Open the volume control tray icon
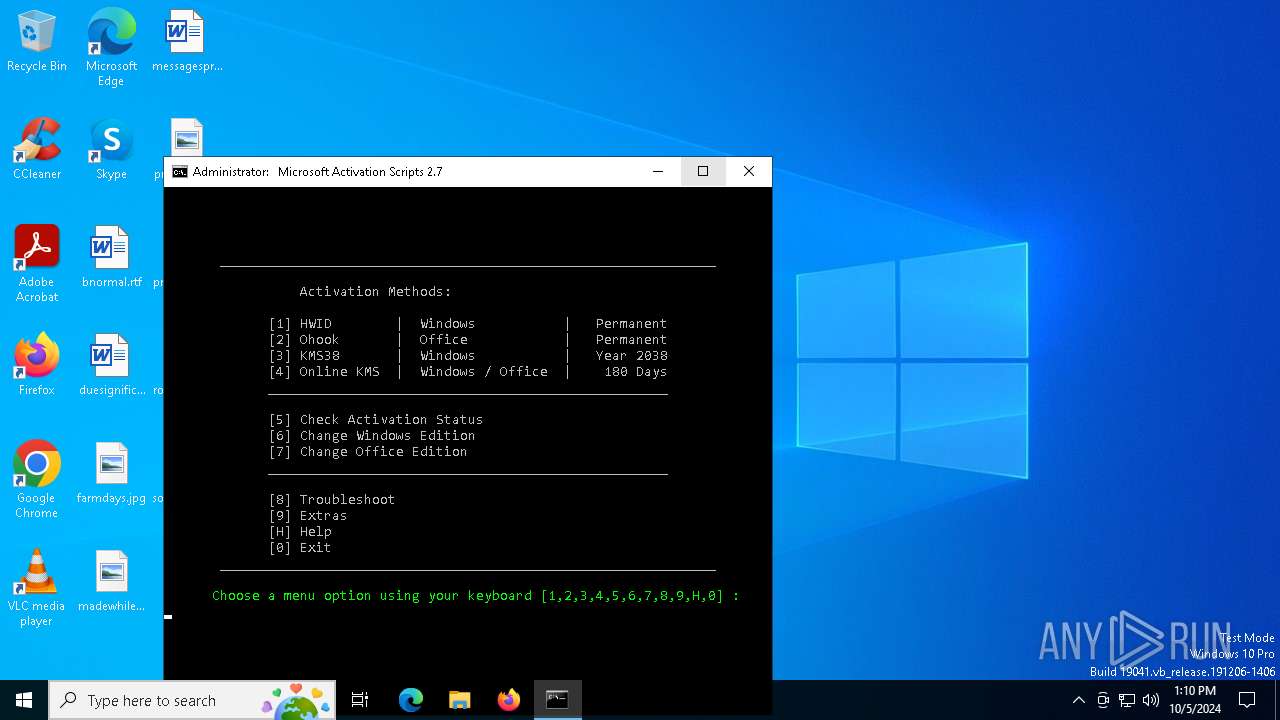This screenshot has width=1280, height=720. [1151, 700]
